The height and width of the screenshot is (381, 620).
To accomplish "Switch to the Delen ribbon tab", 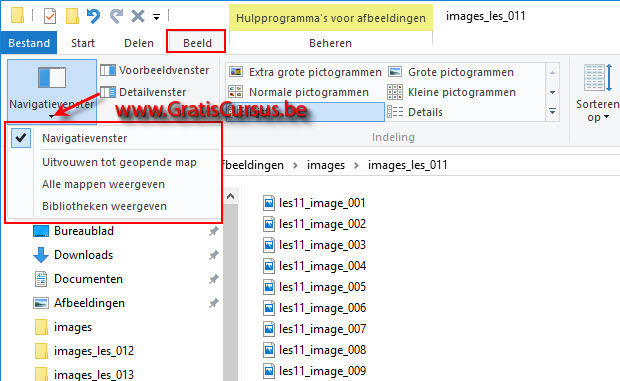I will click(139, 43).
